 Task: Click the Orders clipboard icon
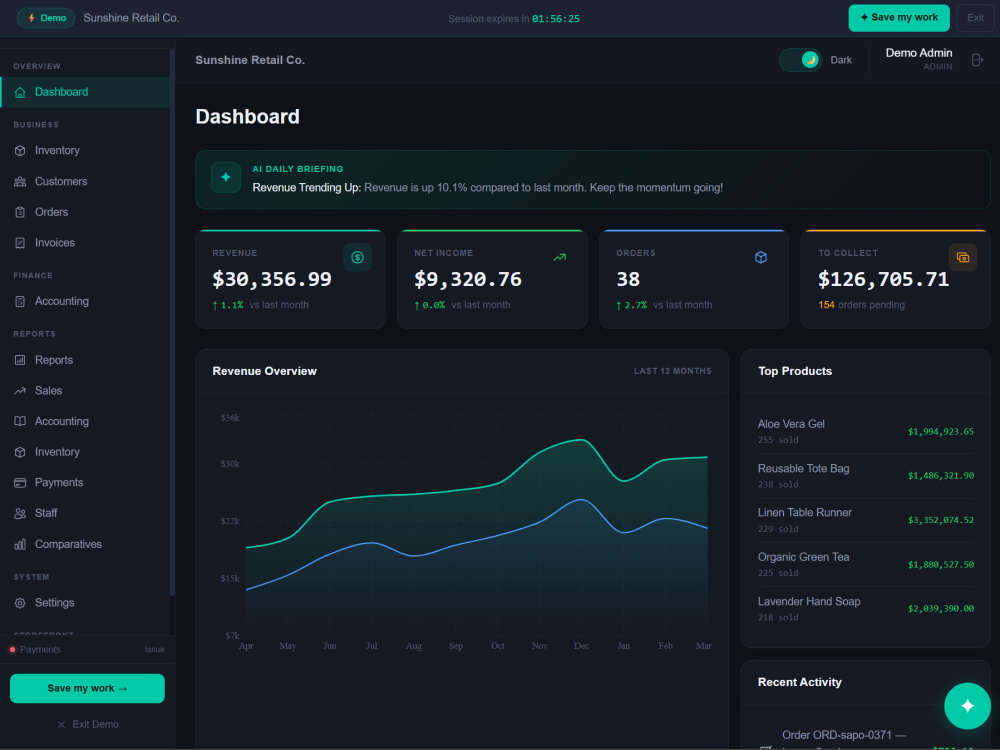pos(20,212)
